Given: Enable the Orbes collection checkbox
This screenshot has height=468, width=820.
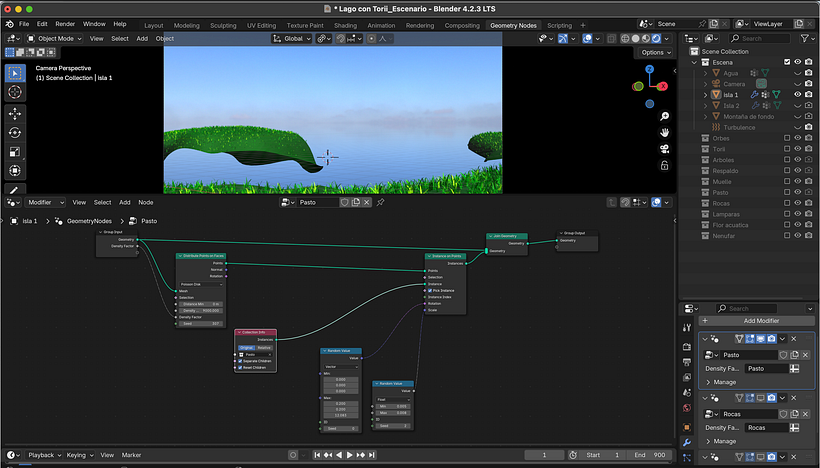Looking at the screenshot, I should (787, 138).
